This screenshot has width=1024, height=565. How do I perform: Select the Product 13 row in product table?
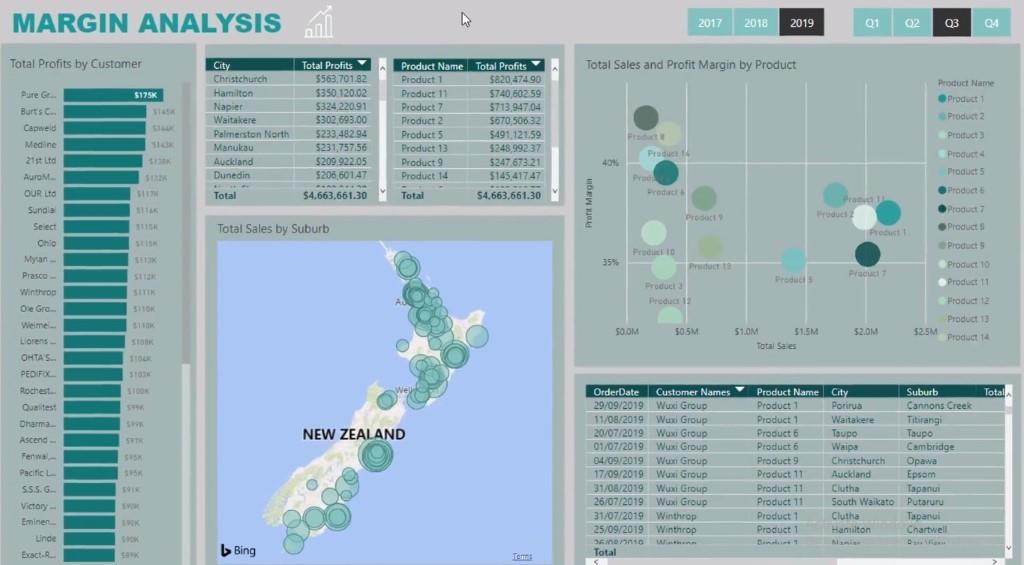click(x=469, y=148)
